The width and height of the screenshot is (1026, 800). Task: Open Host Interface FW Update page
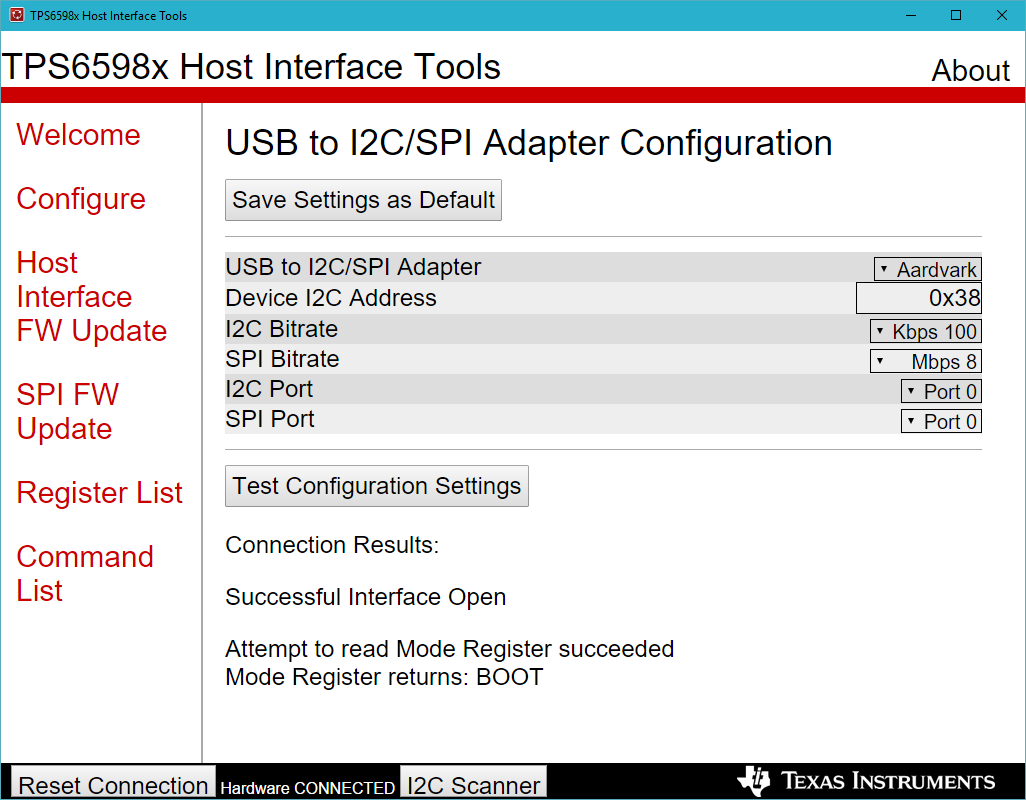[92, 297]
